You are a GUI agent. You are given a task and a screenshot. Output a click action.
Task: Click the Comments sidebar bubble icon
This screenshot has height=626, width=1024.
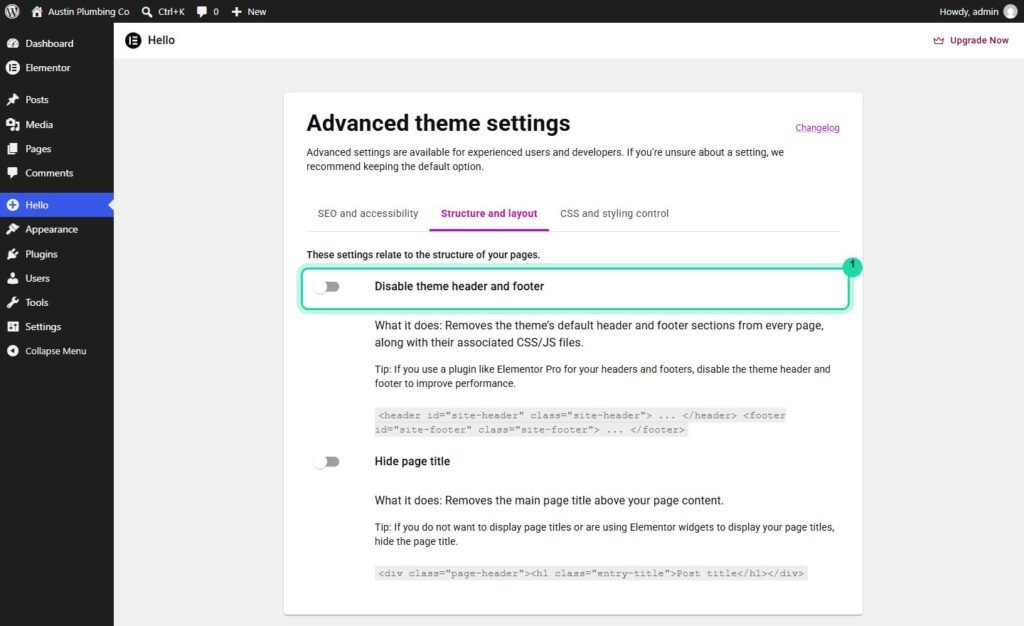[x=12, y=172]
